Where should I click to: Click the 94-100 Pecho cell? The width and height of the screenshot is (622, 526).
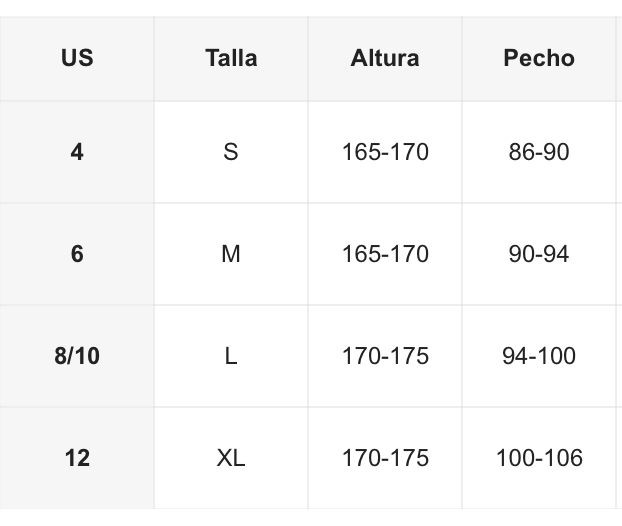[539, 356]
